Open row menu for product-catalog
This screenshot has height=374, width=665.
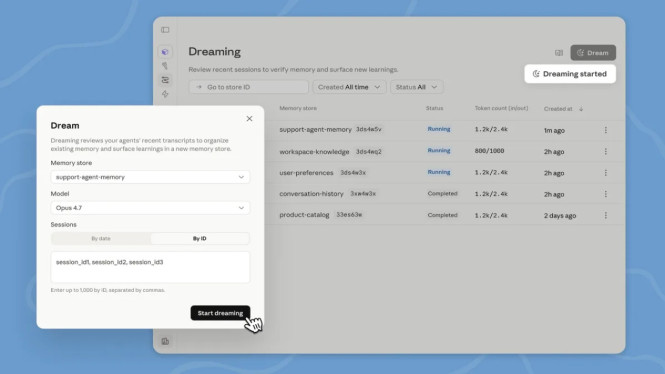606,215
